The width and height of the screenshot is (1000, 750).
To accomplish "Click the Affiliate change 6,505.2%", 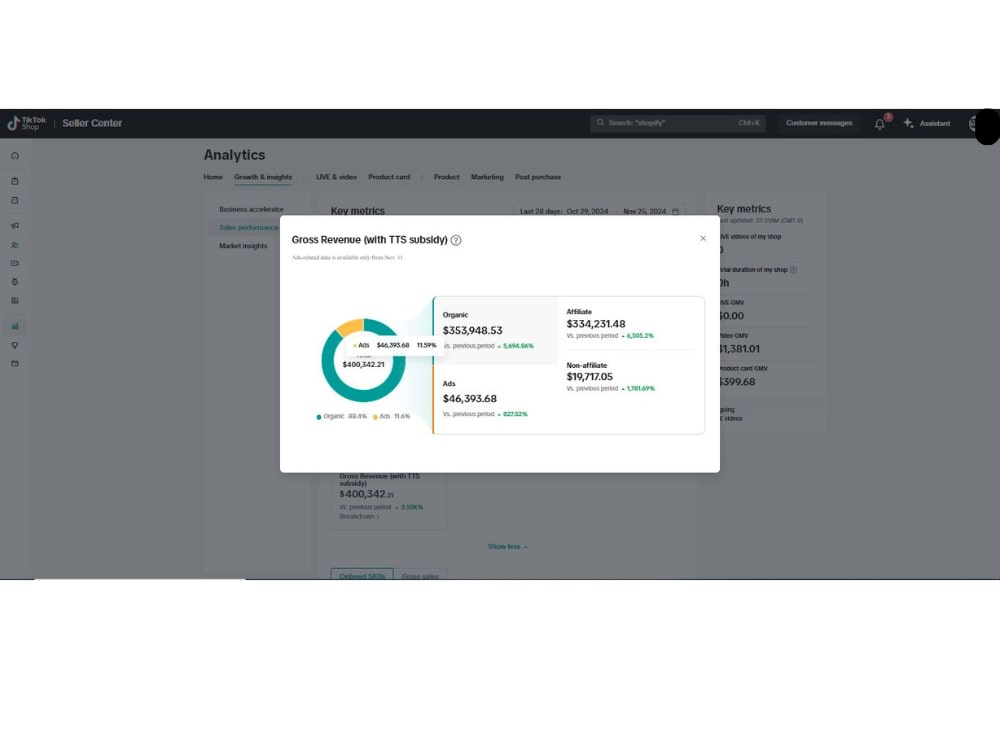I will tap(640, 336).
